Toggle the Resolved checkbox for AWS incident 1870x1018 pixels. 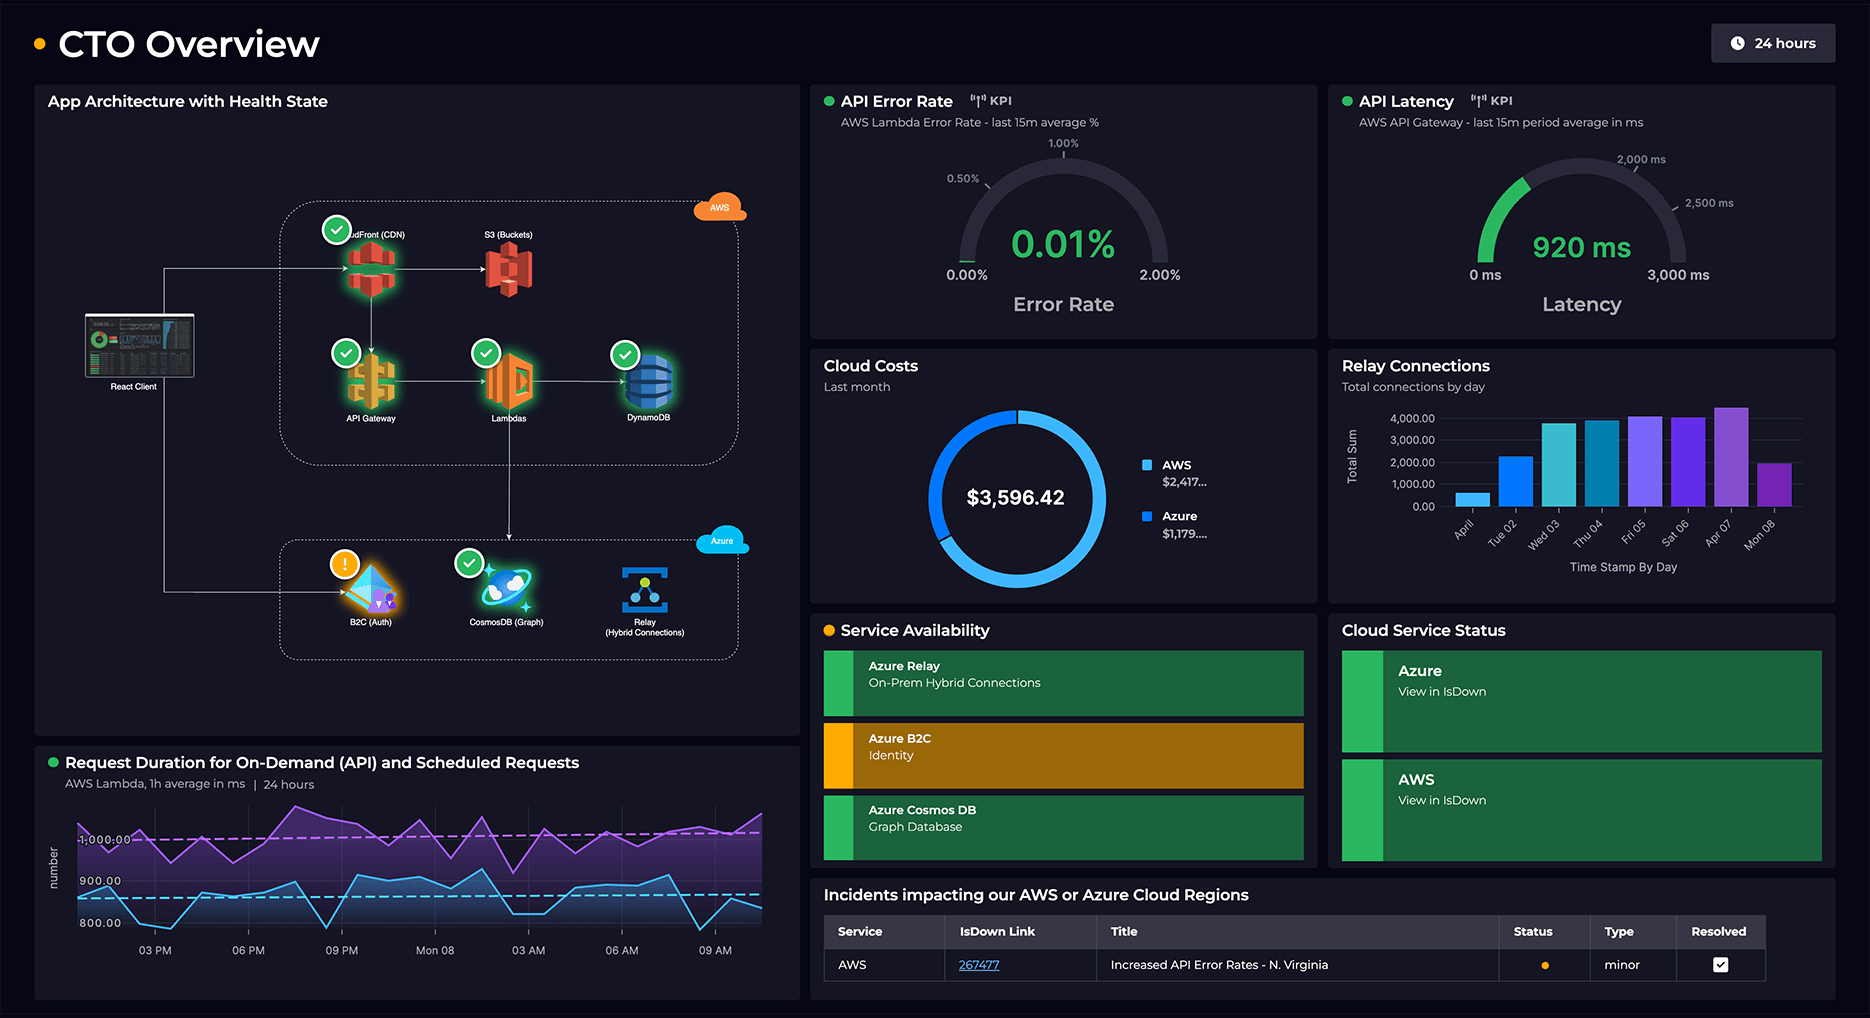click(x=1720, y=965)
